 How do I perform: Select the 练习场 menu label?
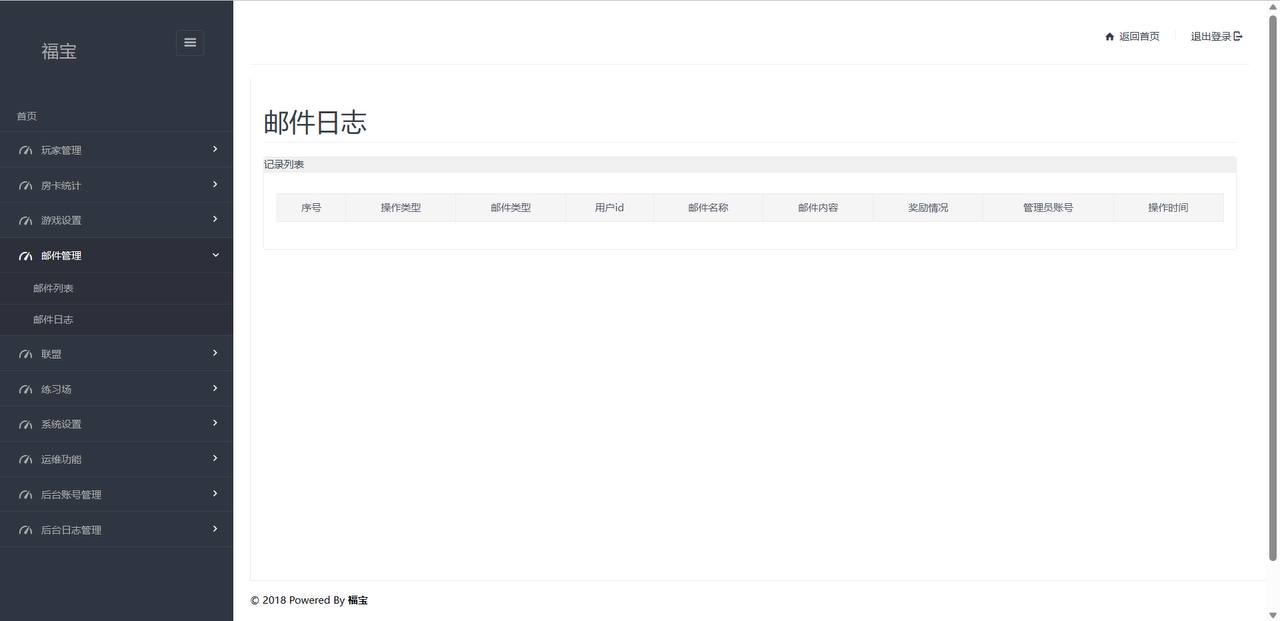(x=56, y=389)
